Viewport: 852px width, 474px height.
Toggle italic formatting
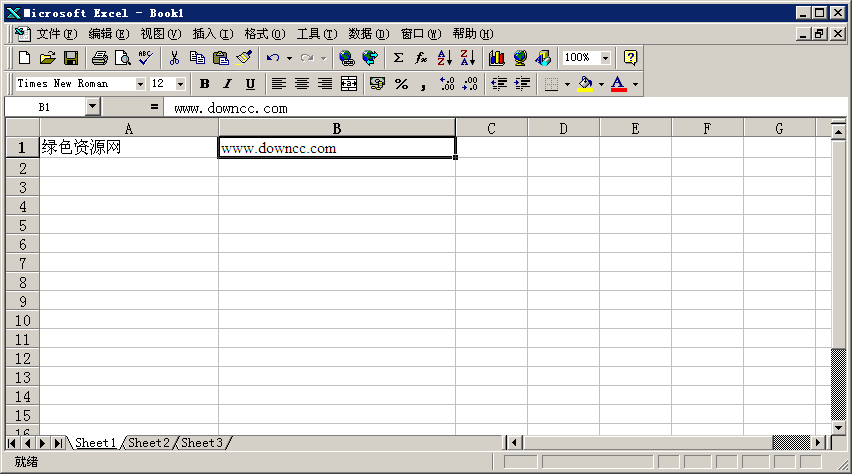click(227, 84)
